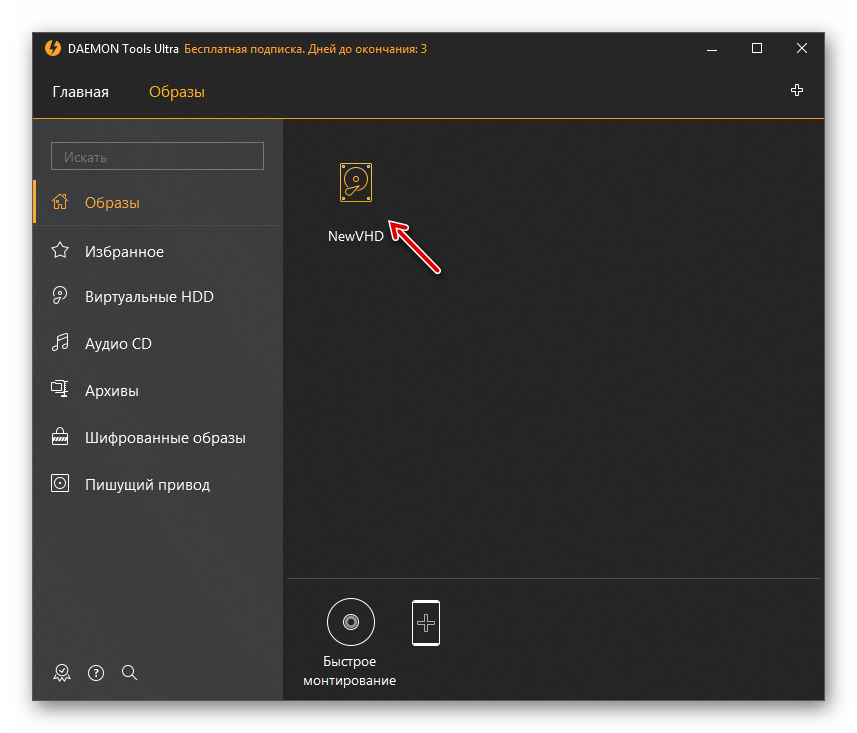Click the plus icon in top-right header
The width and height of the screenshot is (857, 733).
pyautogui.click(x=797, y=91)
